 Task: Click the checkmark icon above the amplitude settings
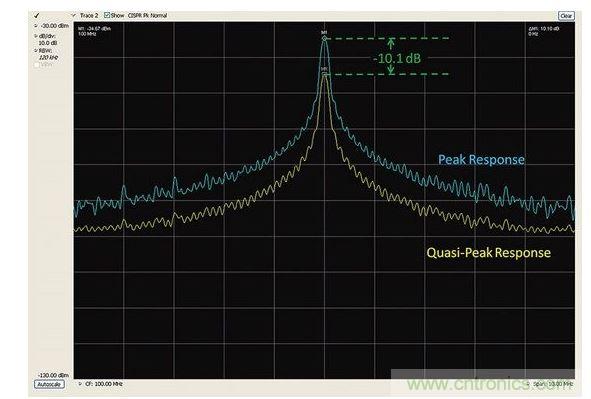tap(37, 16)
